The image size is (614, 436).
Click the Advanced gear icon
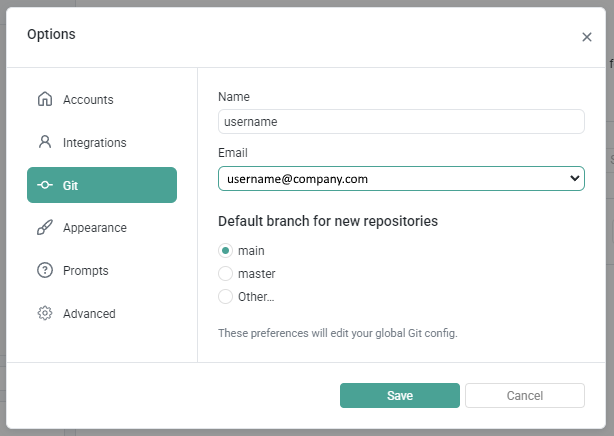pos(45,313)
